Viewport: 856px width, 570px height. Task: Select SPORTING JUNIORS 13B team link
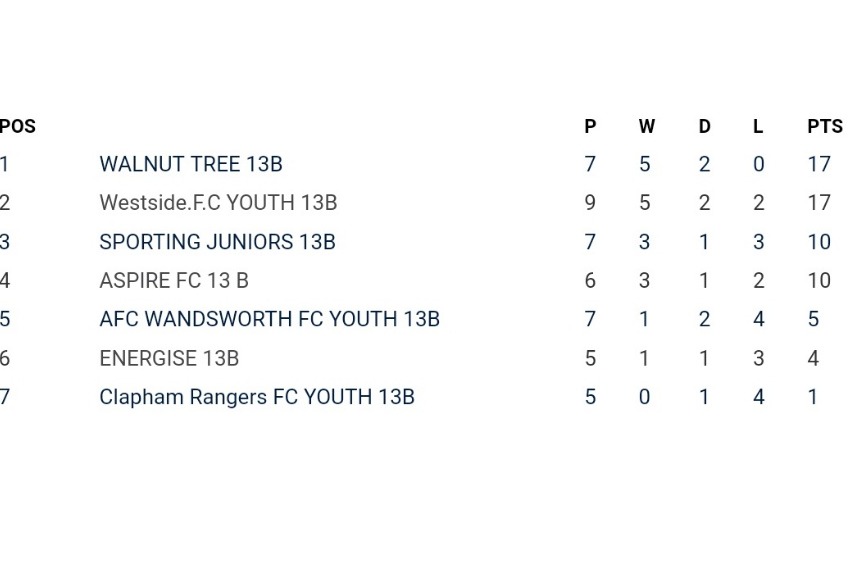tap(217, 242)
